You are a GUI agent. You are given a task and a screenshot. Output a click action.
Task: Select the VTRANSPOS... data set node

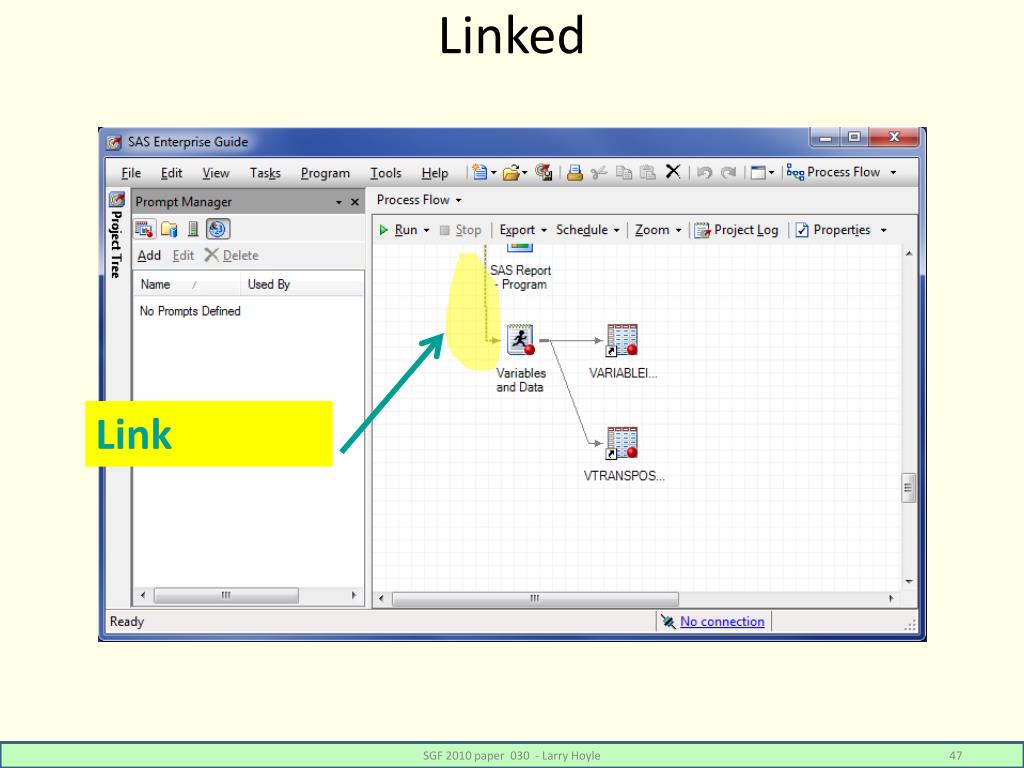[622, 443]
